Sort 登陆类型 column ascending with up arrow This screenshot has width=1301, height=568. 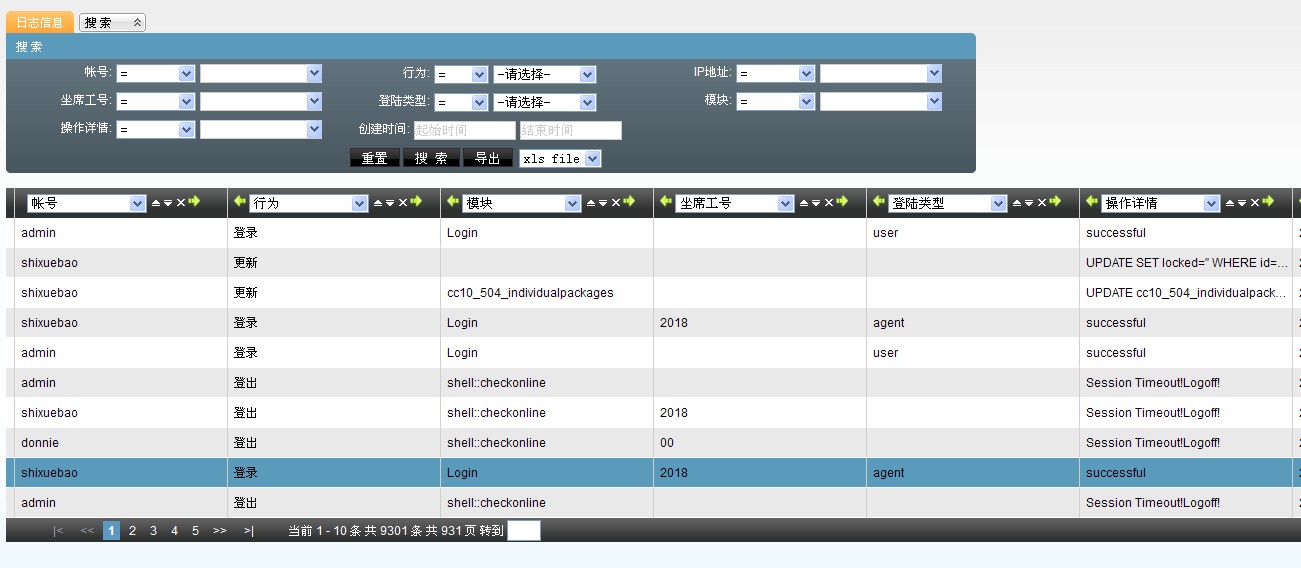[1017, 203]
